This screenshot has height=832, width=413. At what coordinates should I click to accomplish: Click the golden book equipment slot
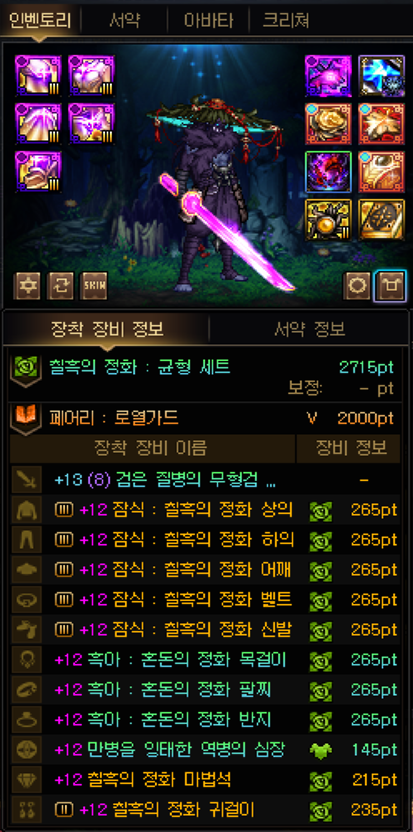pyautogui.click(x=381, y=220)
